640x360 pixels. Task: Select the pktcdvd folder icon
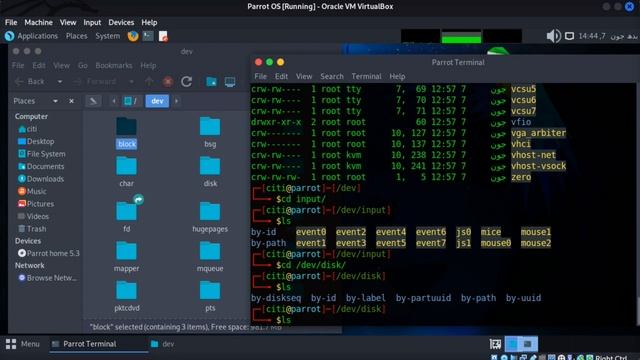click(127, 290)
